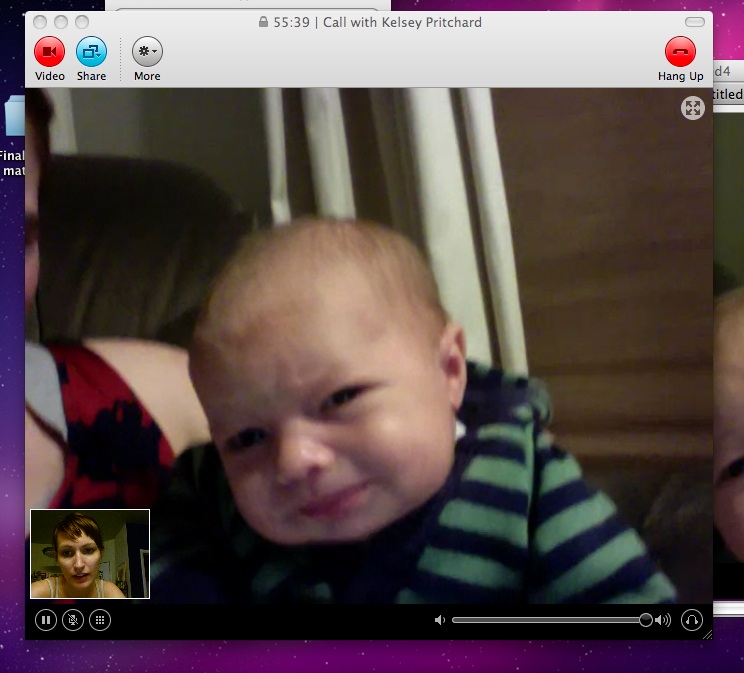
Task: Click the 'More' label text
Action: click(147, 76)
